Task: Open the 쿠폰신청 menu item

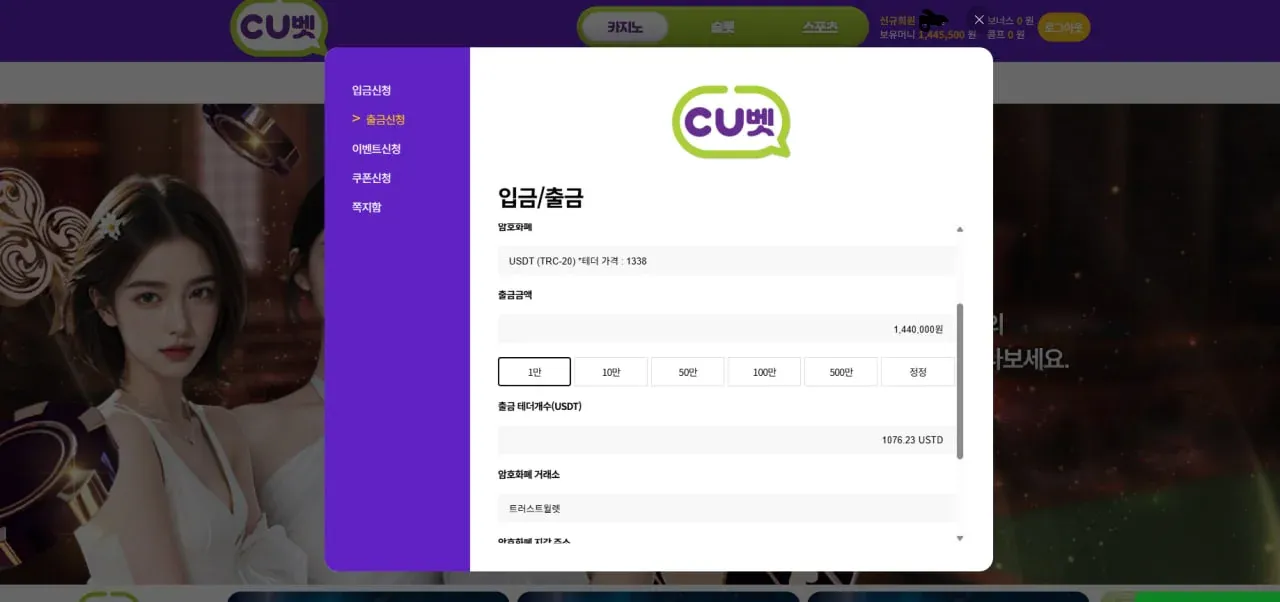Action: click(371, 178)
